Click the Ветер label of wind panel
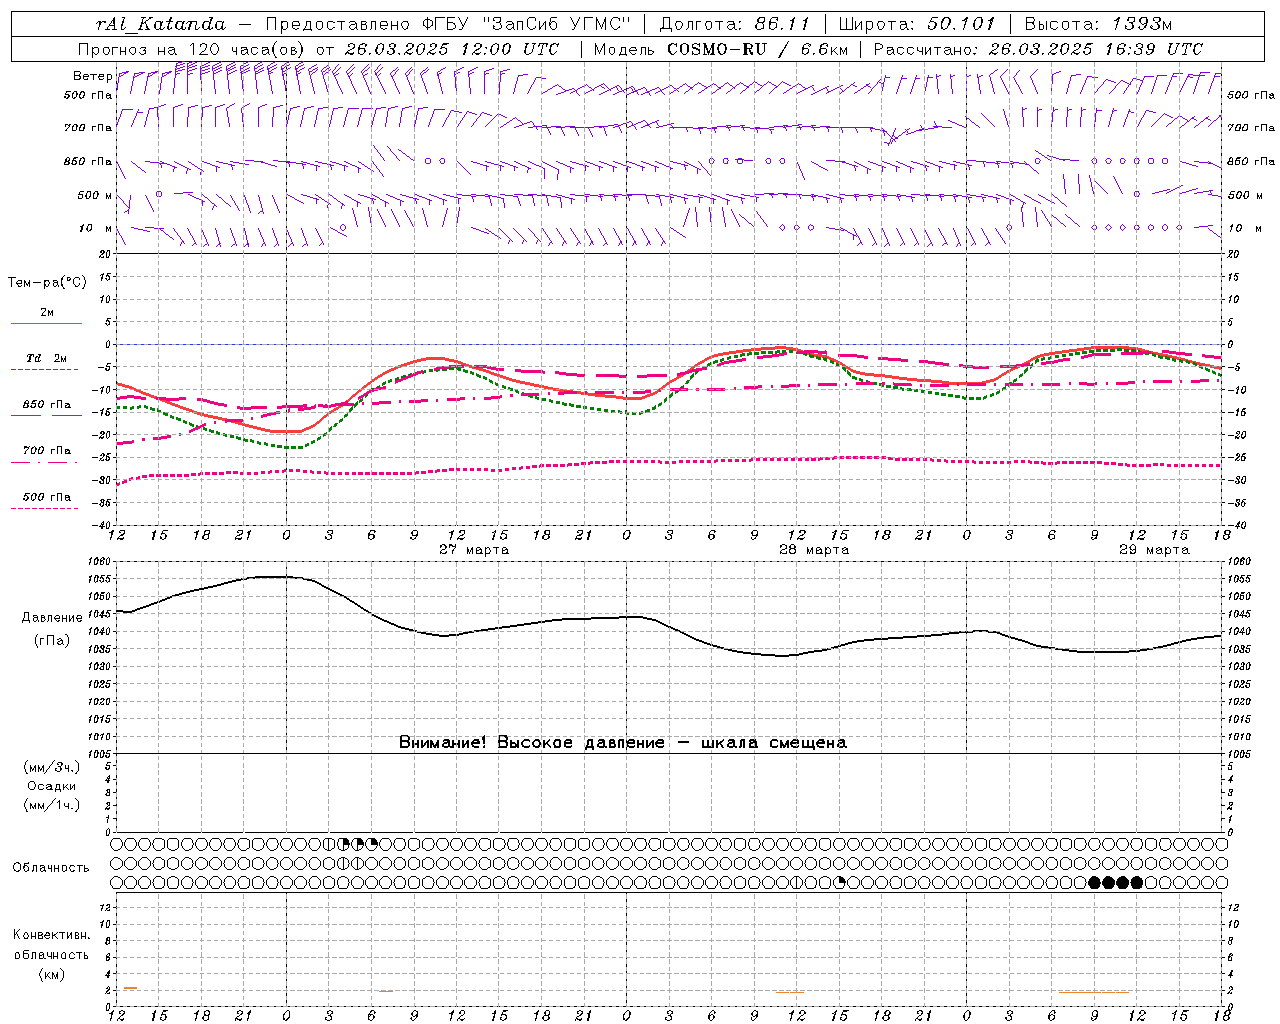The image size is (1280, 1024). click(92, 76)
